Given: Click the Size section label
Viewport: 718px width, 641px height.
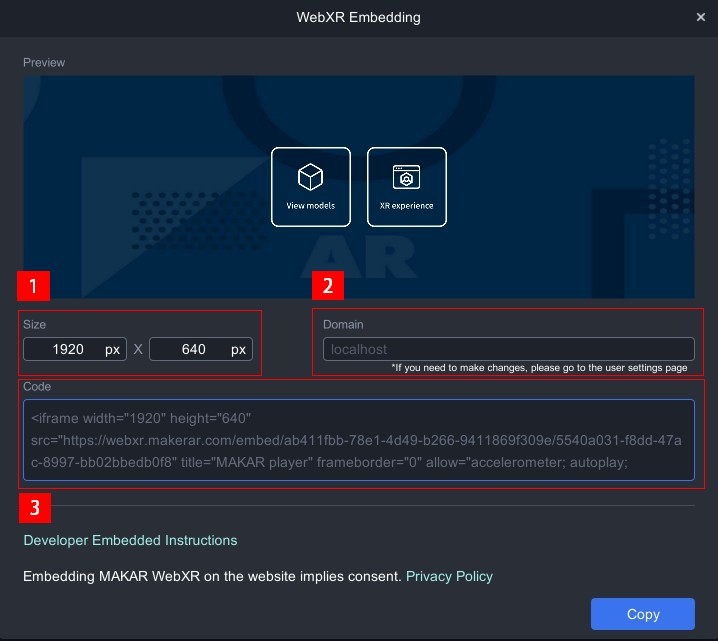Looking at the screenshot, I should 35,325.
